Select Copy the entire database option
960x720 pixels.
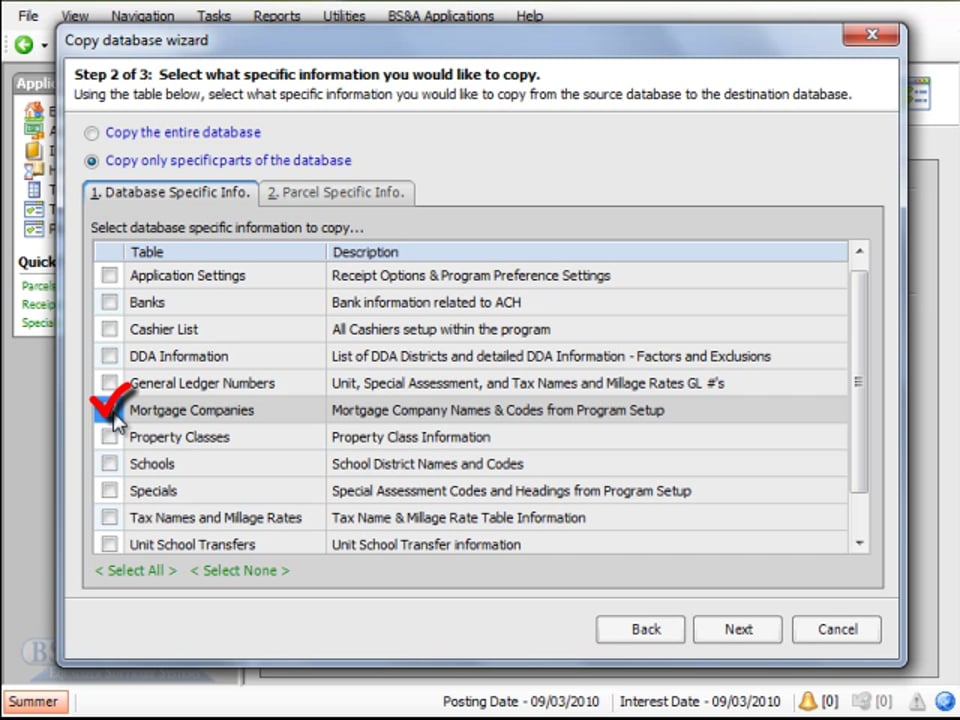point(91,133)
